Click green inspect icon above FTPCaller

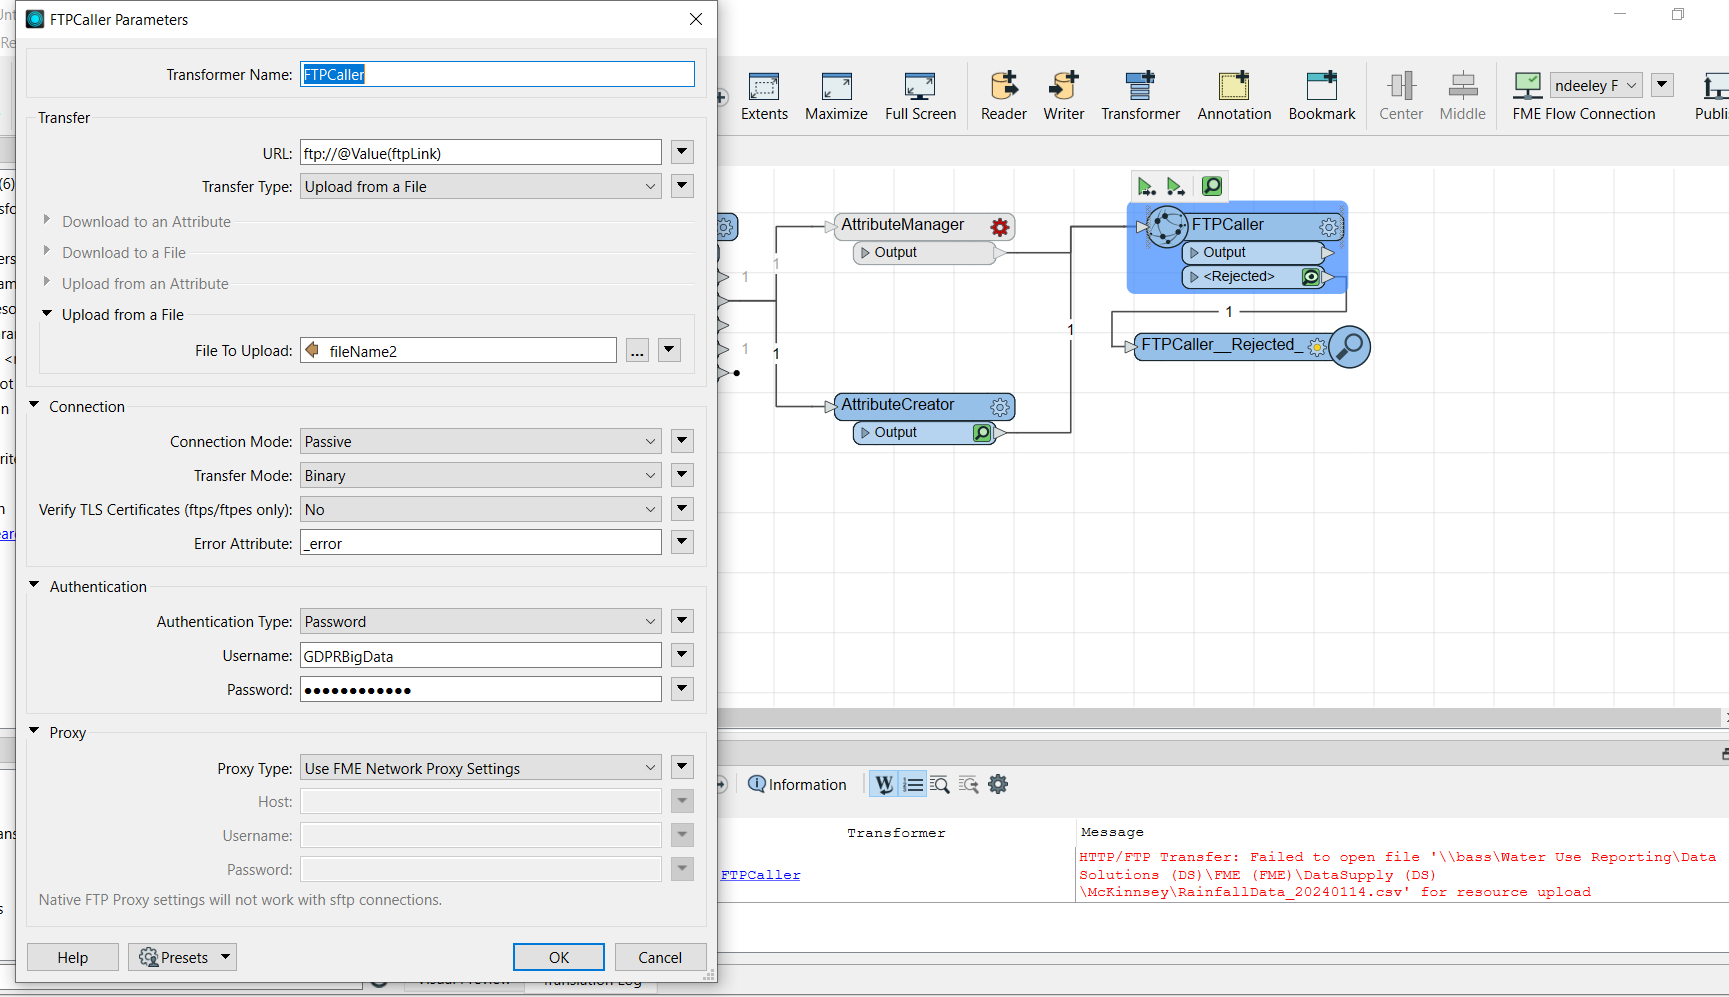click(x=1211, y=186)
